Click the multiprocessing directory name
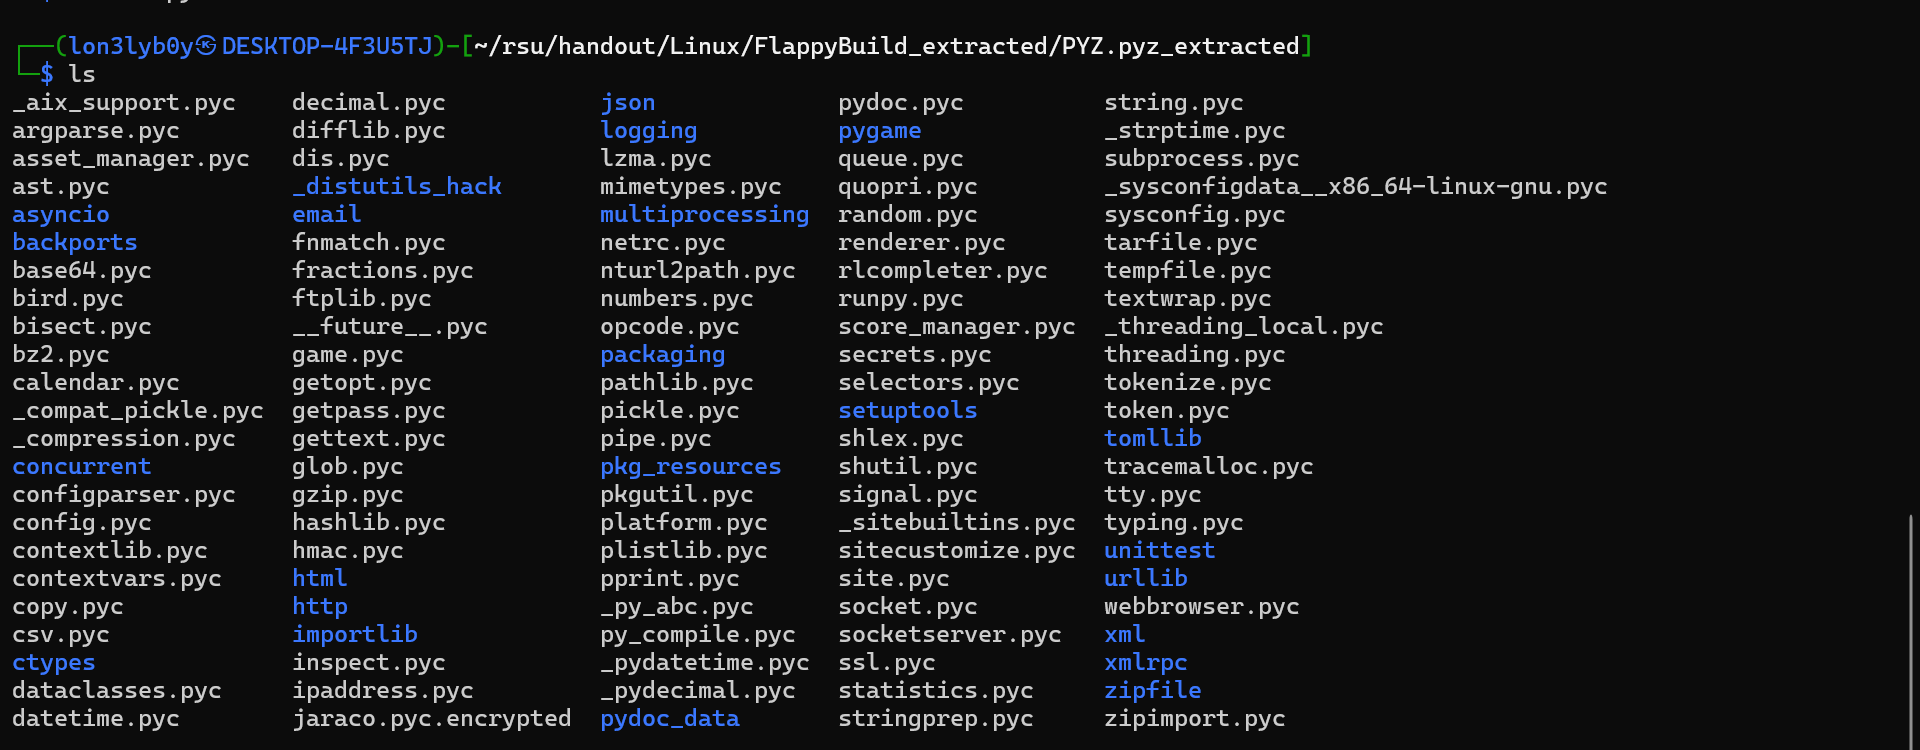 tap(704, 215)
